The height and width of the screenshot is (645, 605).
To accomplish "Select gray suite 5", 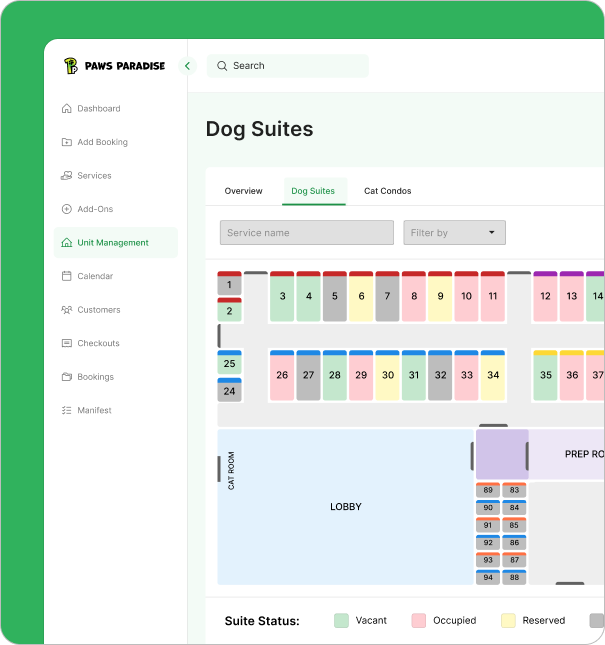I will tap(335, 296).
